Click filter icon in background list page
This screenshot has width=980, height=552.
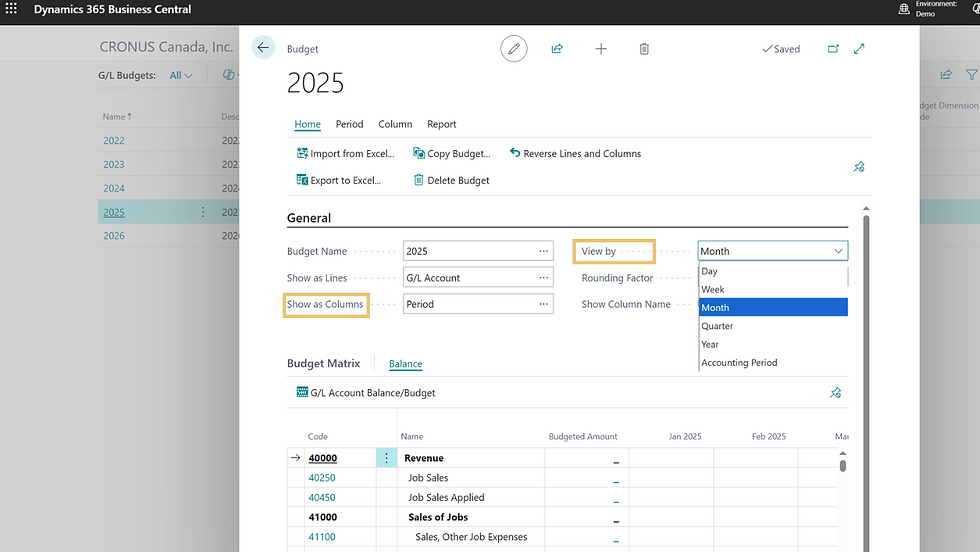(972, 75)
